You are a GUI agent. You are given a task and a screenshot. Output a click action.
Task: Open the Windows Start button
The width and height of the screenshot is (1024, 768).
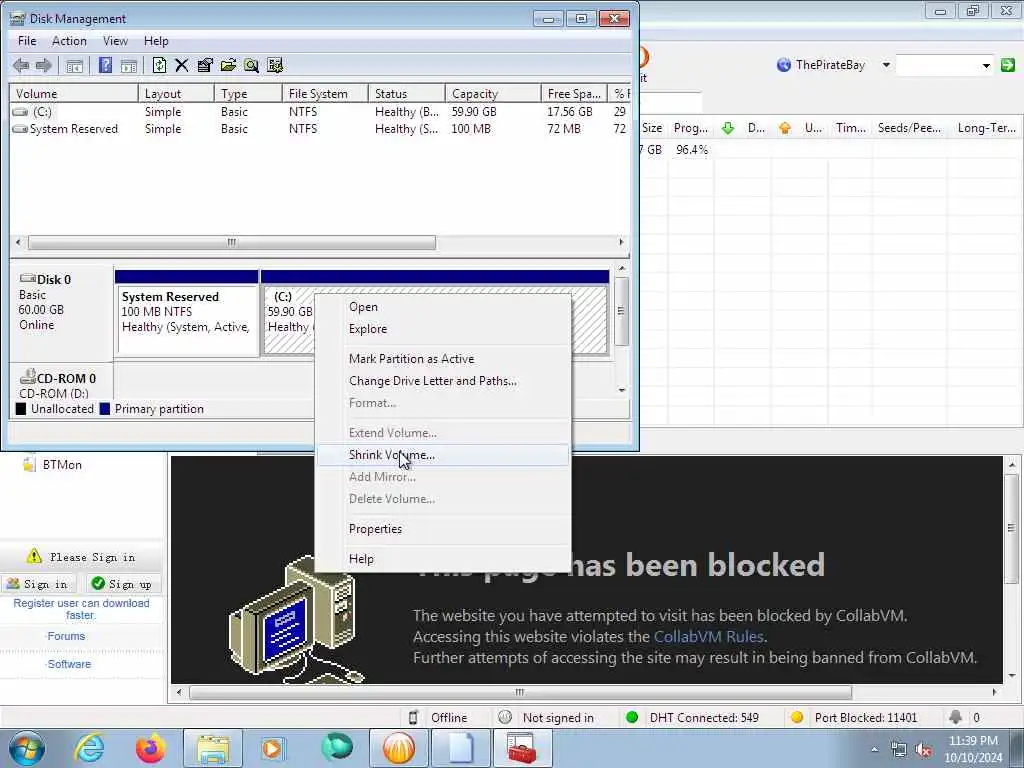27,748
